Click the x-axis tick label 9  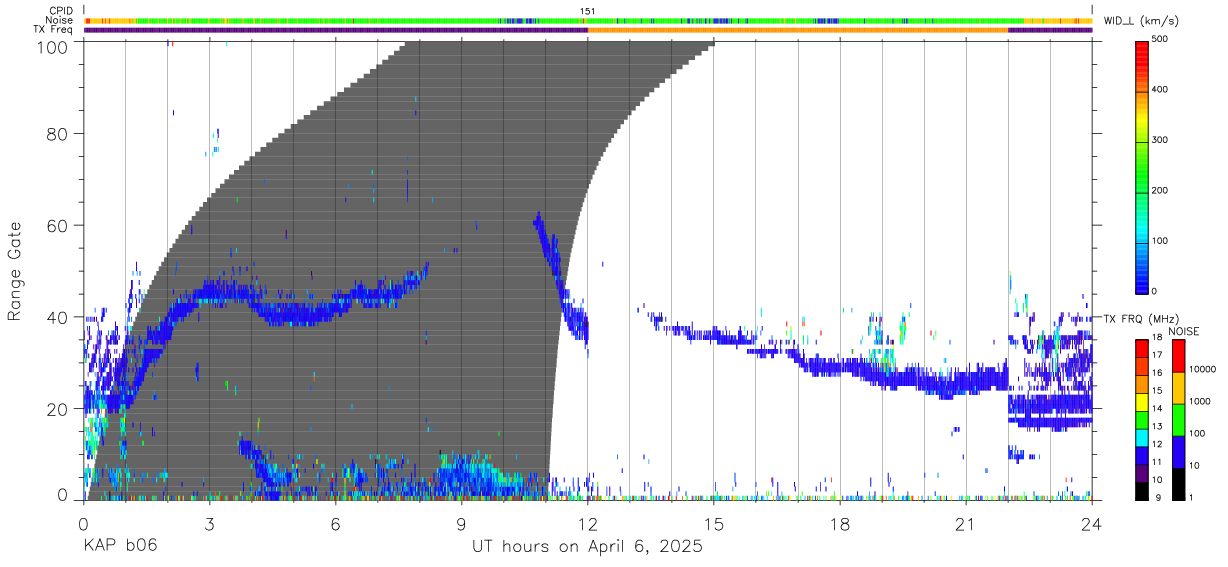tap(461, 524)
